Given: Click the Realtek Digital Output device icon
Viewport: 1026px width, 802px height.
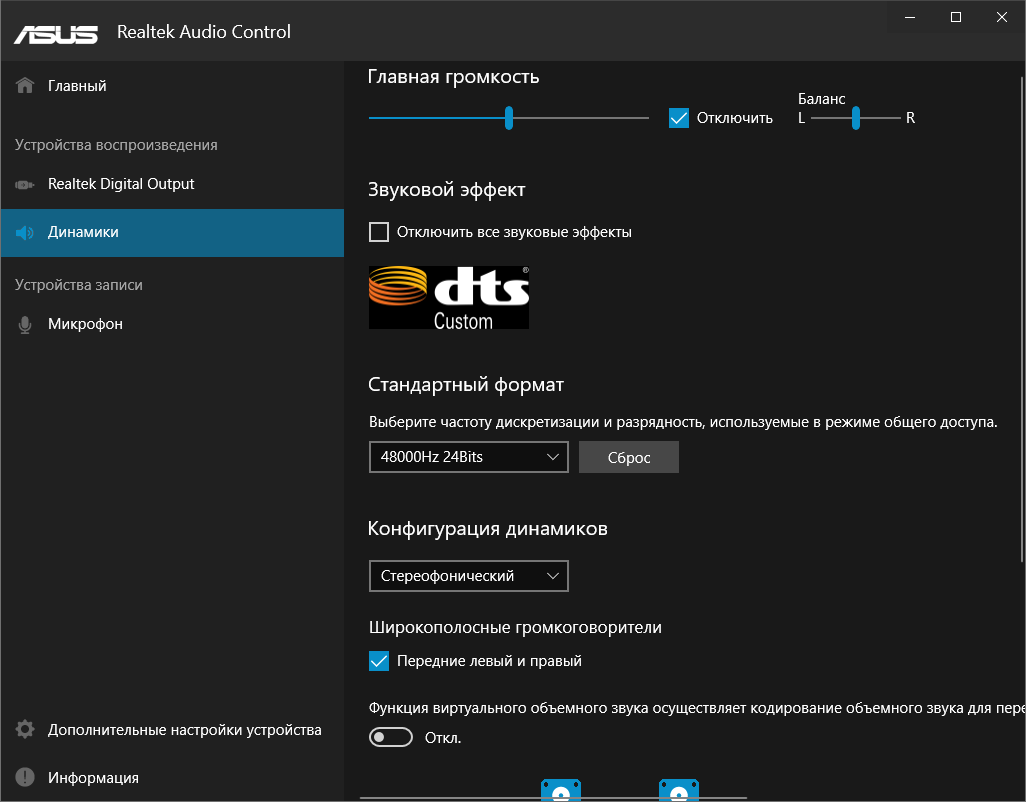Looking at the screenshot, I should click(24, 184).
